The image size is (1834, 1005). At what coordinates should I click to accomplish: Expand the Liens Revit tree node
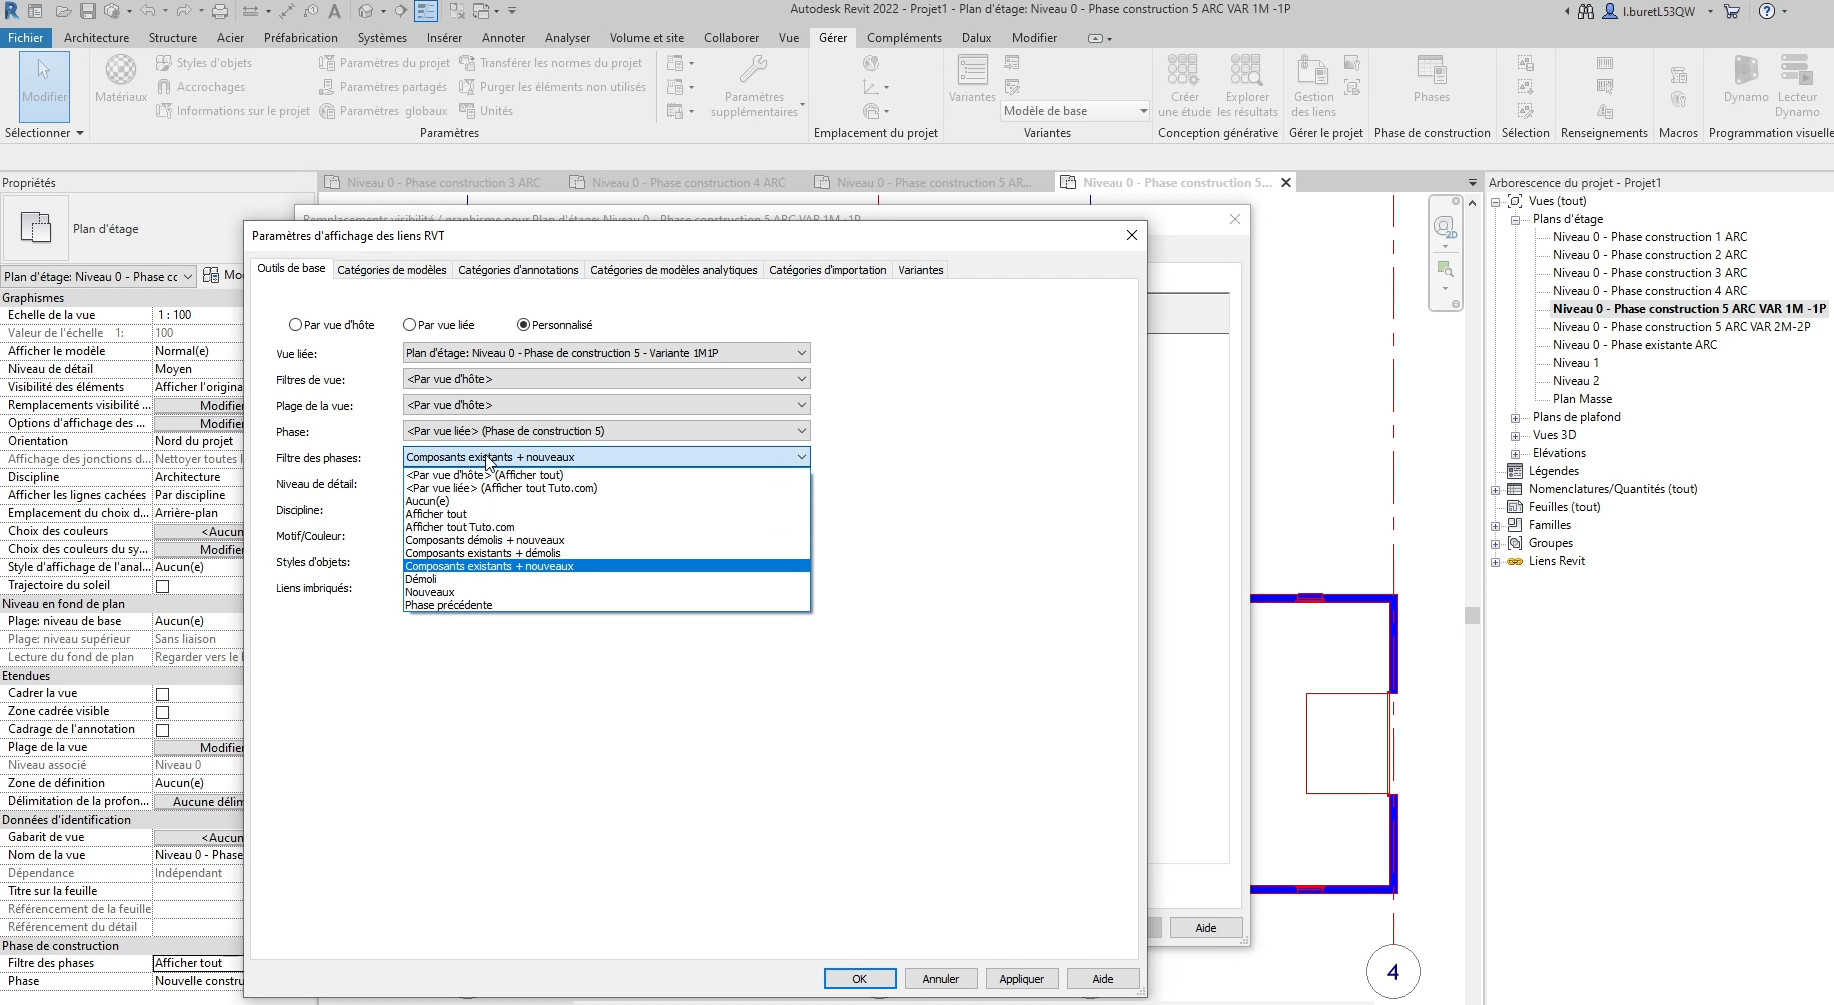pos(1496,562)
